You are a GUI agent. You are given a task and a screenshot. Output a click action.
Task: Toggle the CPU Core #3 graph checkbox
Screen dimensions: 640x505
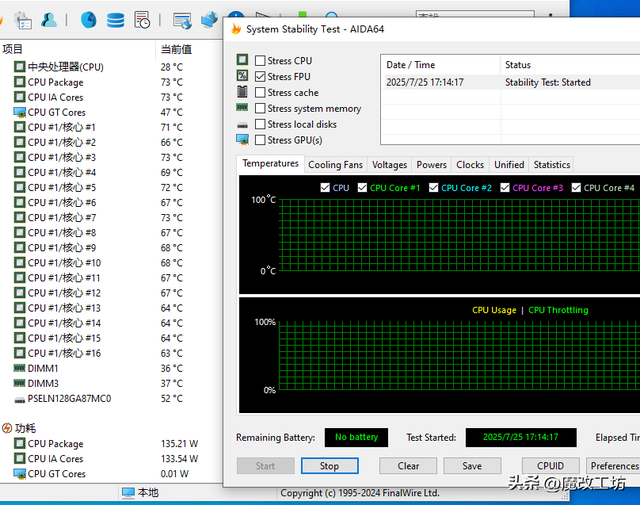point(505,187)
